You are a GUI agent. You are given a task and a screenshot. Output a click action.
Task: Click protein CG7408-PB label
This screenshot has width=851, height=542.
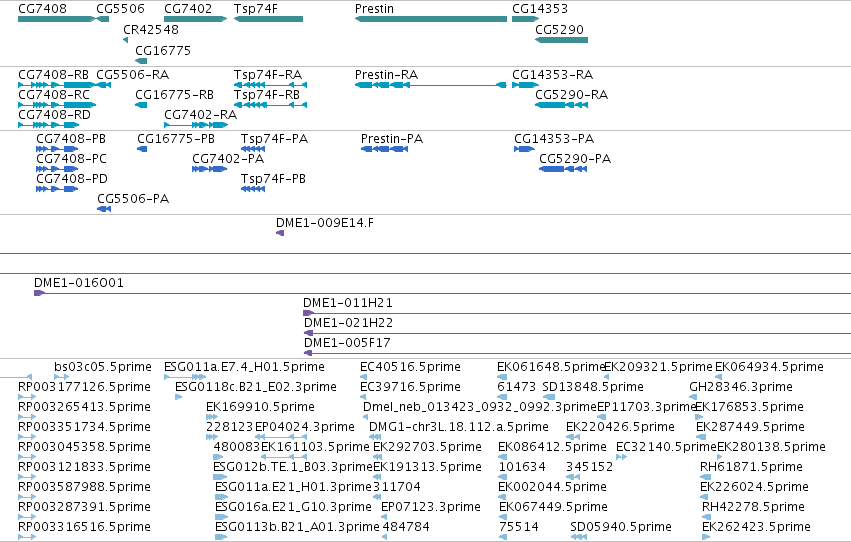(71, 139)
